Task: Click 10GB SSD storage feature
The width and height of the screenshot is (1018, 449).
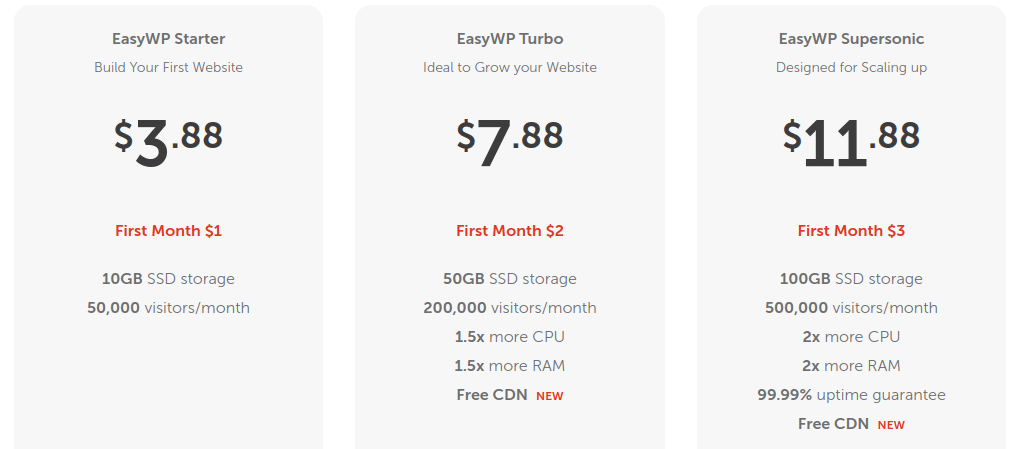Action: click(168, 279)
